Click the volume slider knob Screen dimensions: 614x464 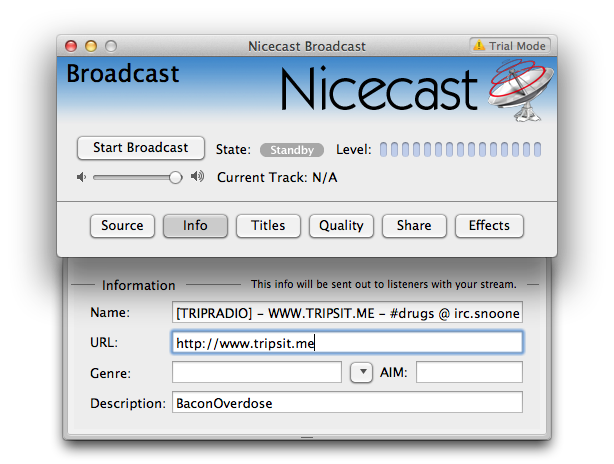175,177
